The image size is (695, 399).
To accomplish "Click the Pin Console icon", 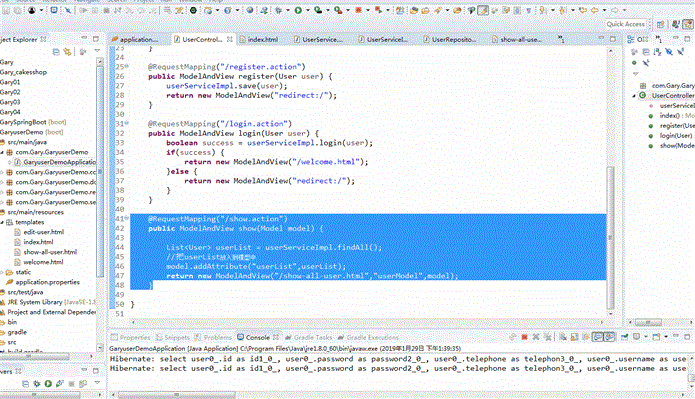I will click(x=625, y=337).
